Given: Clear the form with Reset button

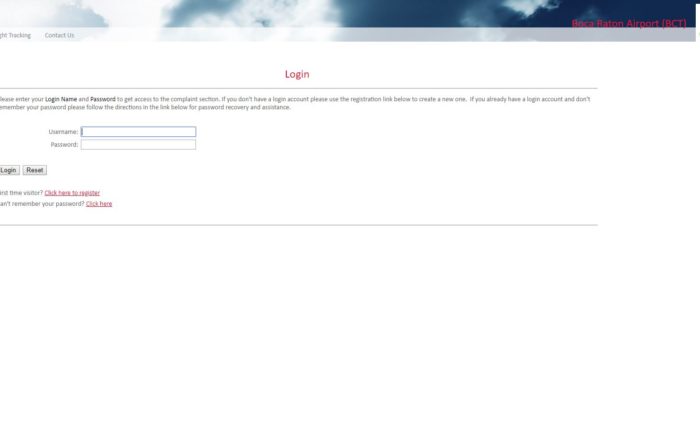Looking at the screenshot, I should (35, 171).
